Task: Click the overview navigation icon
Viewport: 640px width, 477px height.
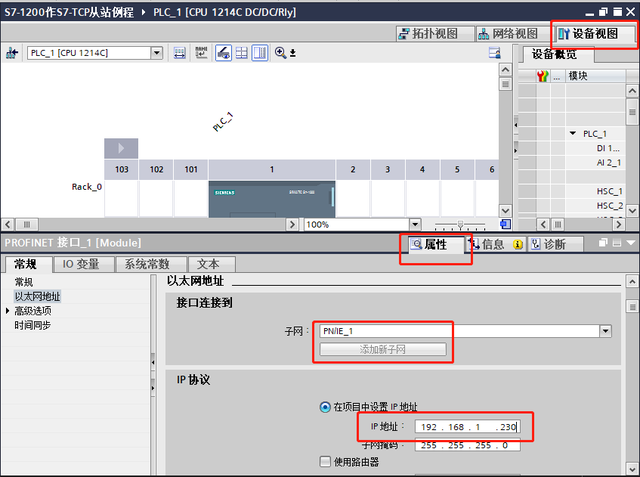Action: pyautogui.click(x=505, y=224)
